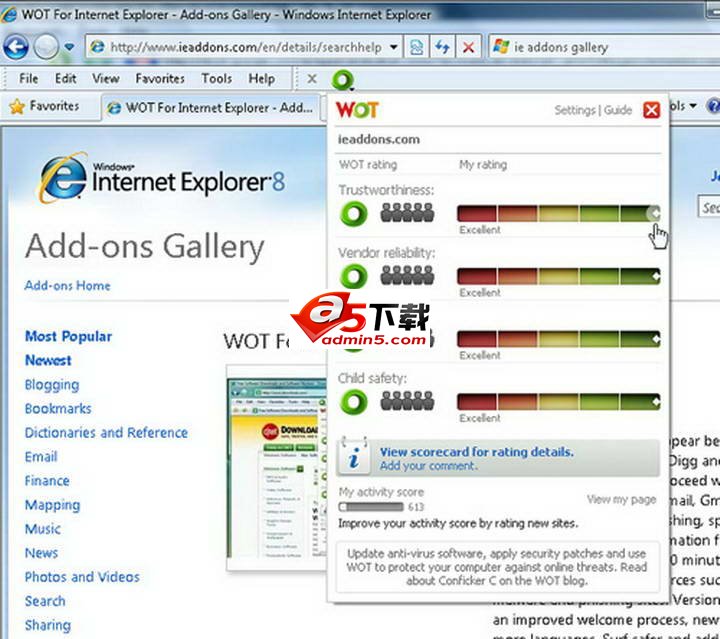Open WOT Settings link

pos(574,110)
